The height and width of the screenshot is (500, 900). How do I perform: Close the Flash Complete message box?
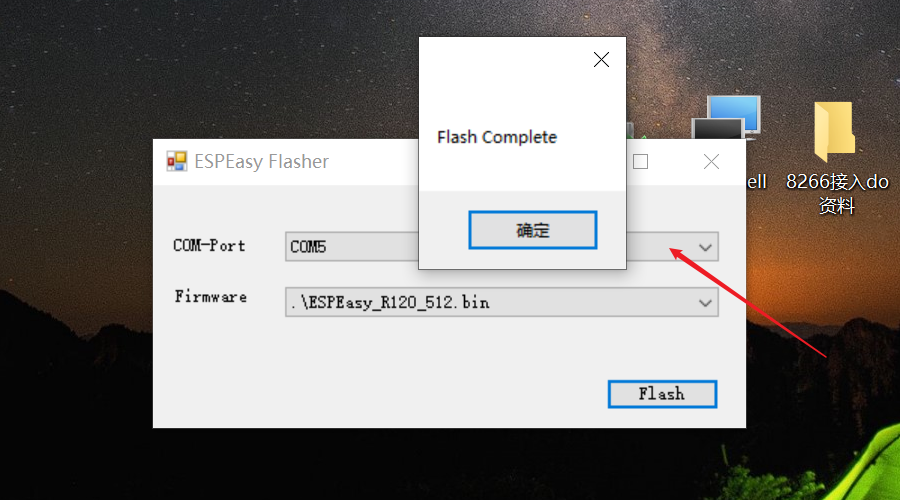(601, 60)
